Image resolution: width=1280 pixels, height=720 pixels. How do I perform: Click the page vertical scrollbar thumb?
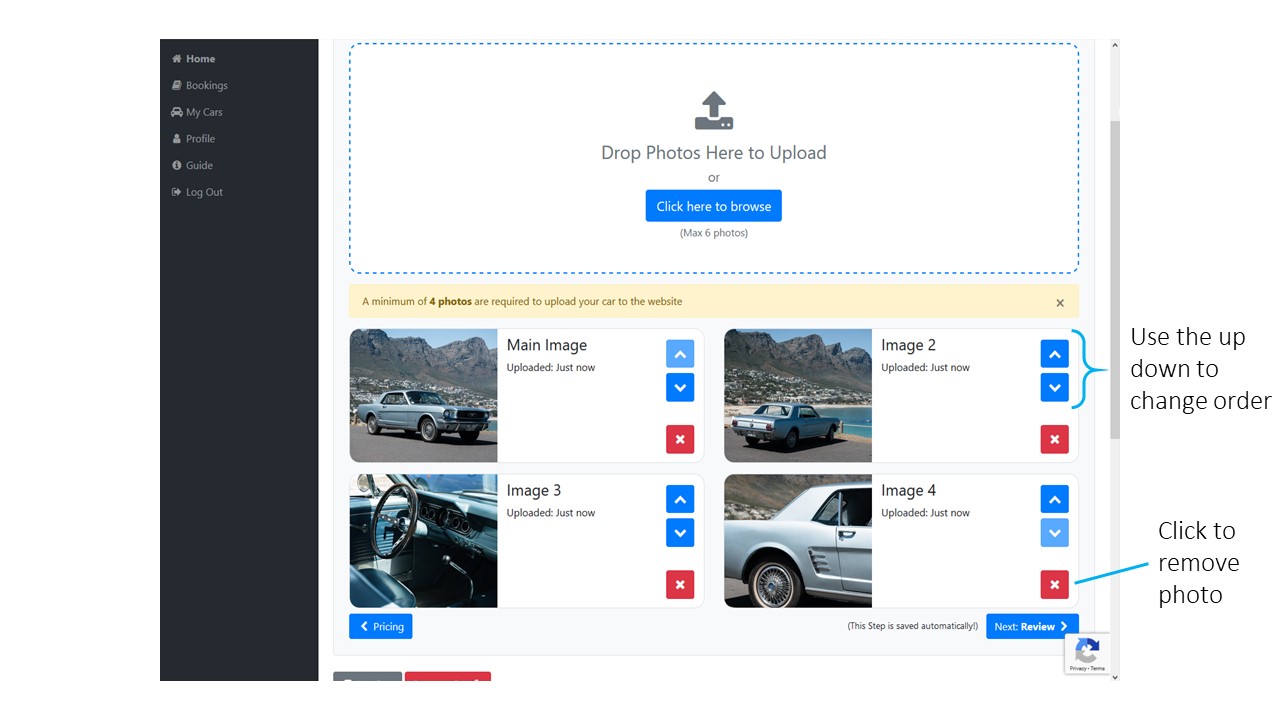tap(1115, 280)
